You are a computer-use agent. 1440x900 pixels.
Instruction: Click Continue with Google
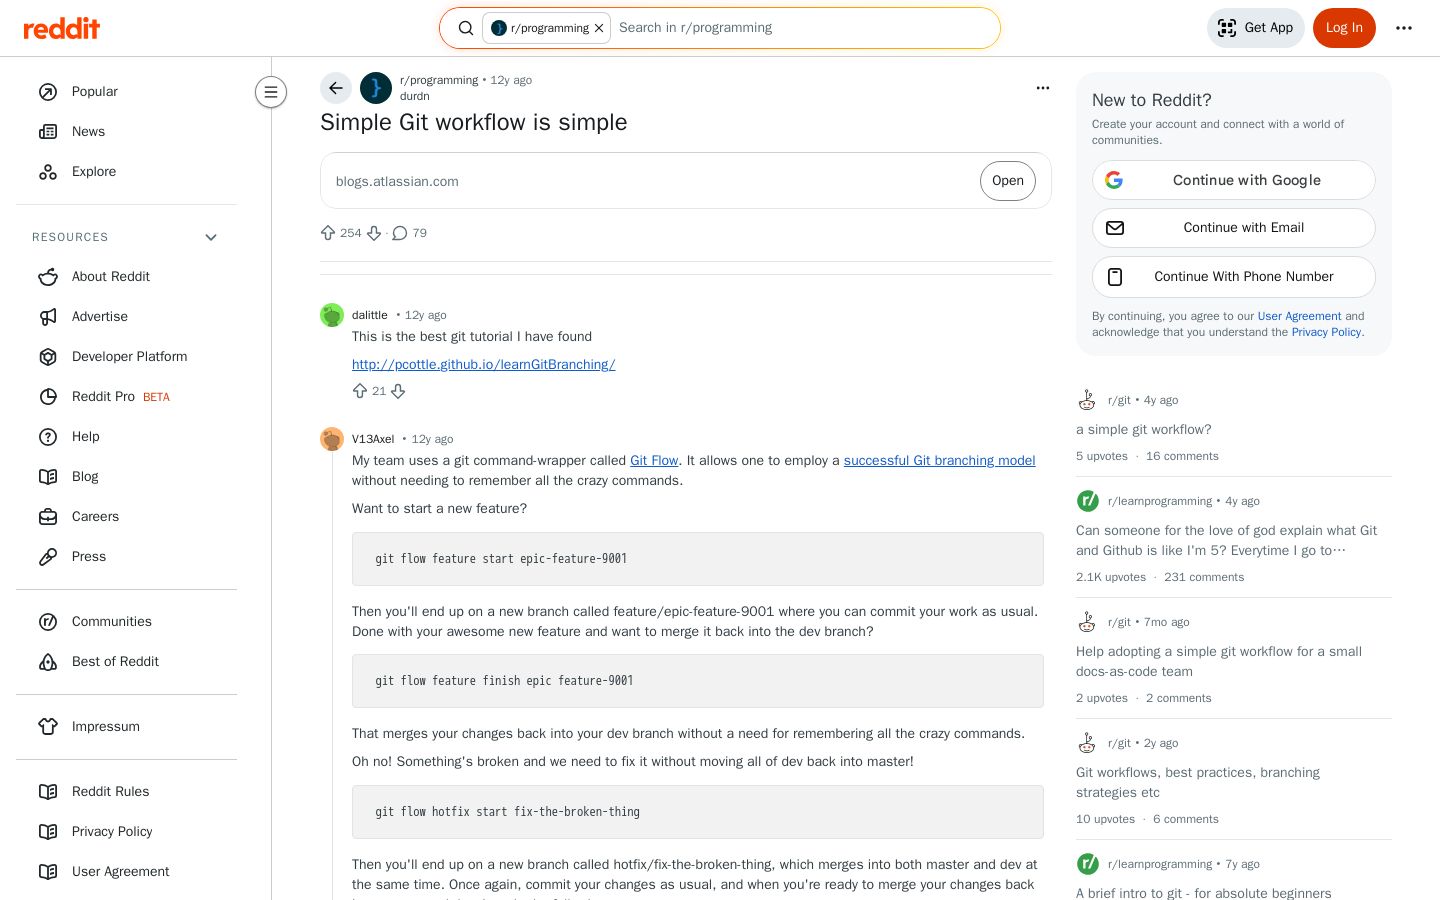(x=1234, y=180)
